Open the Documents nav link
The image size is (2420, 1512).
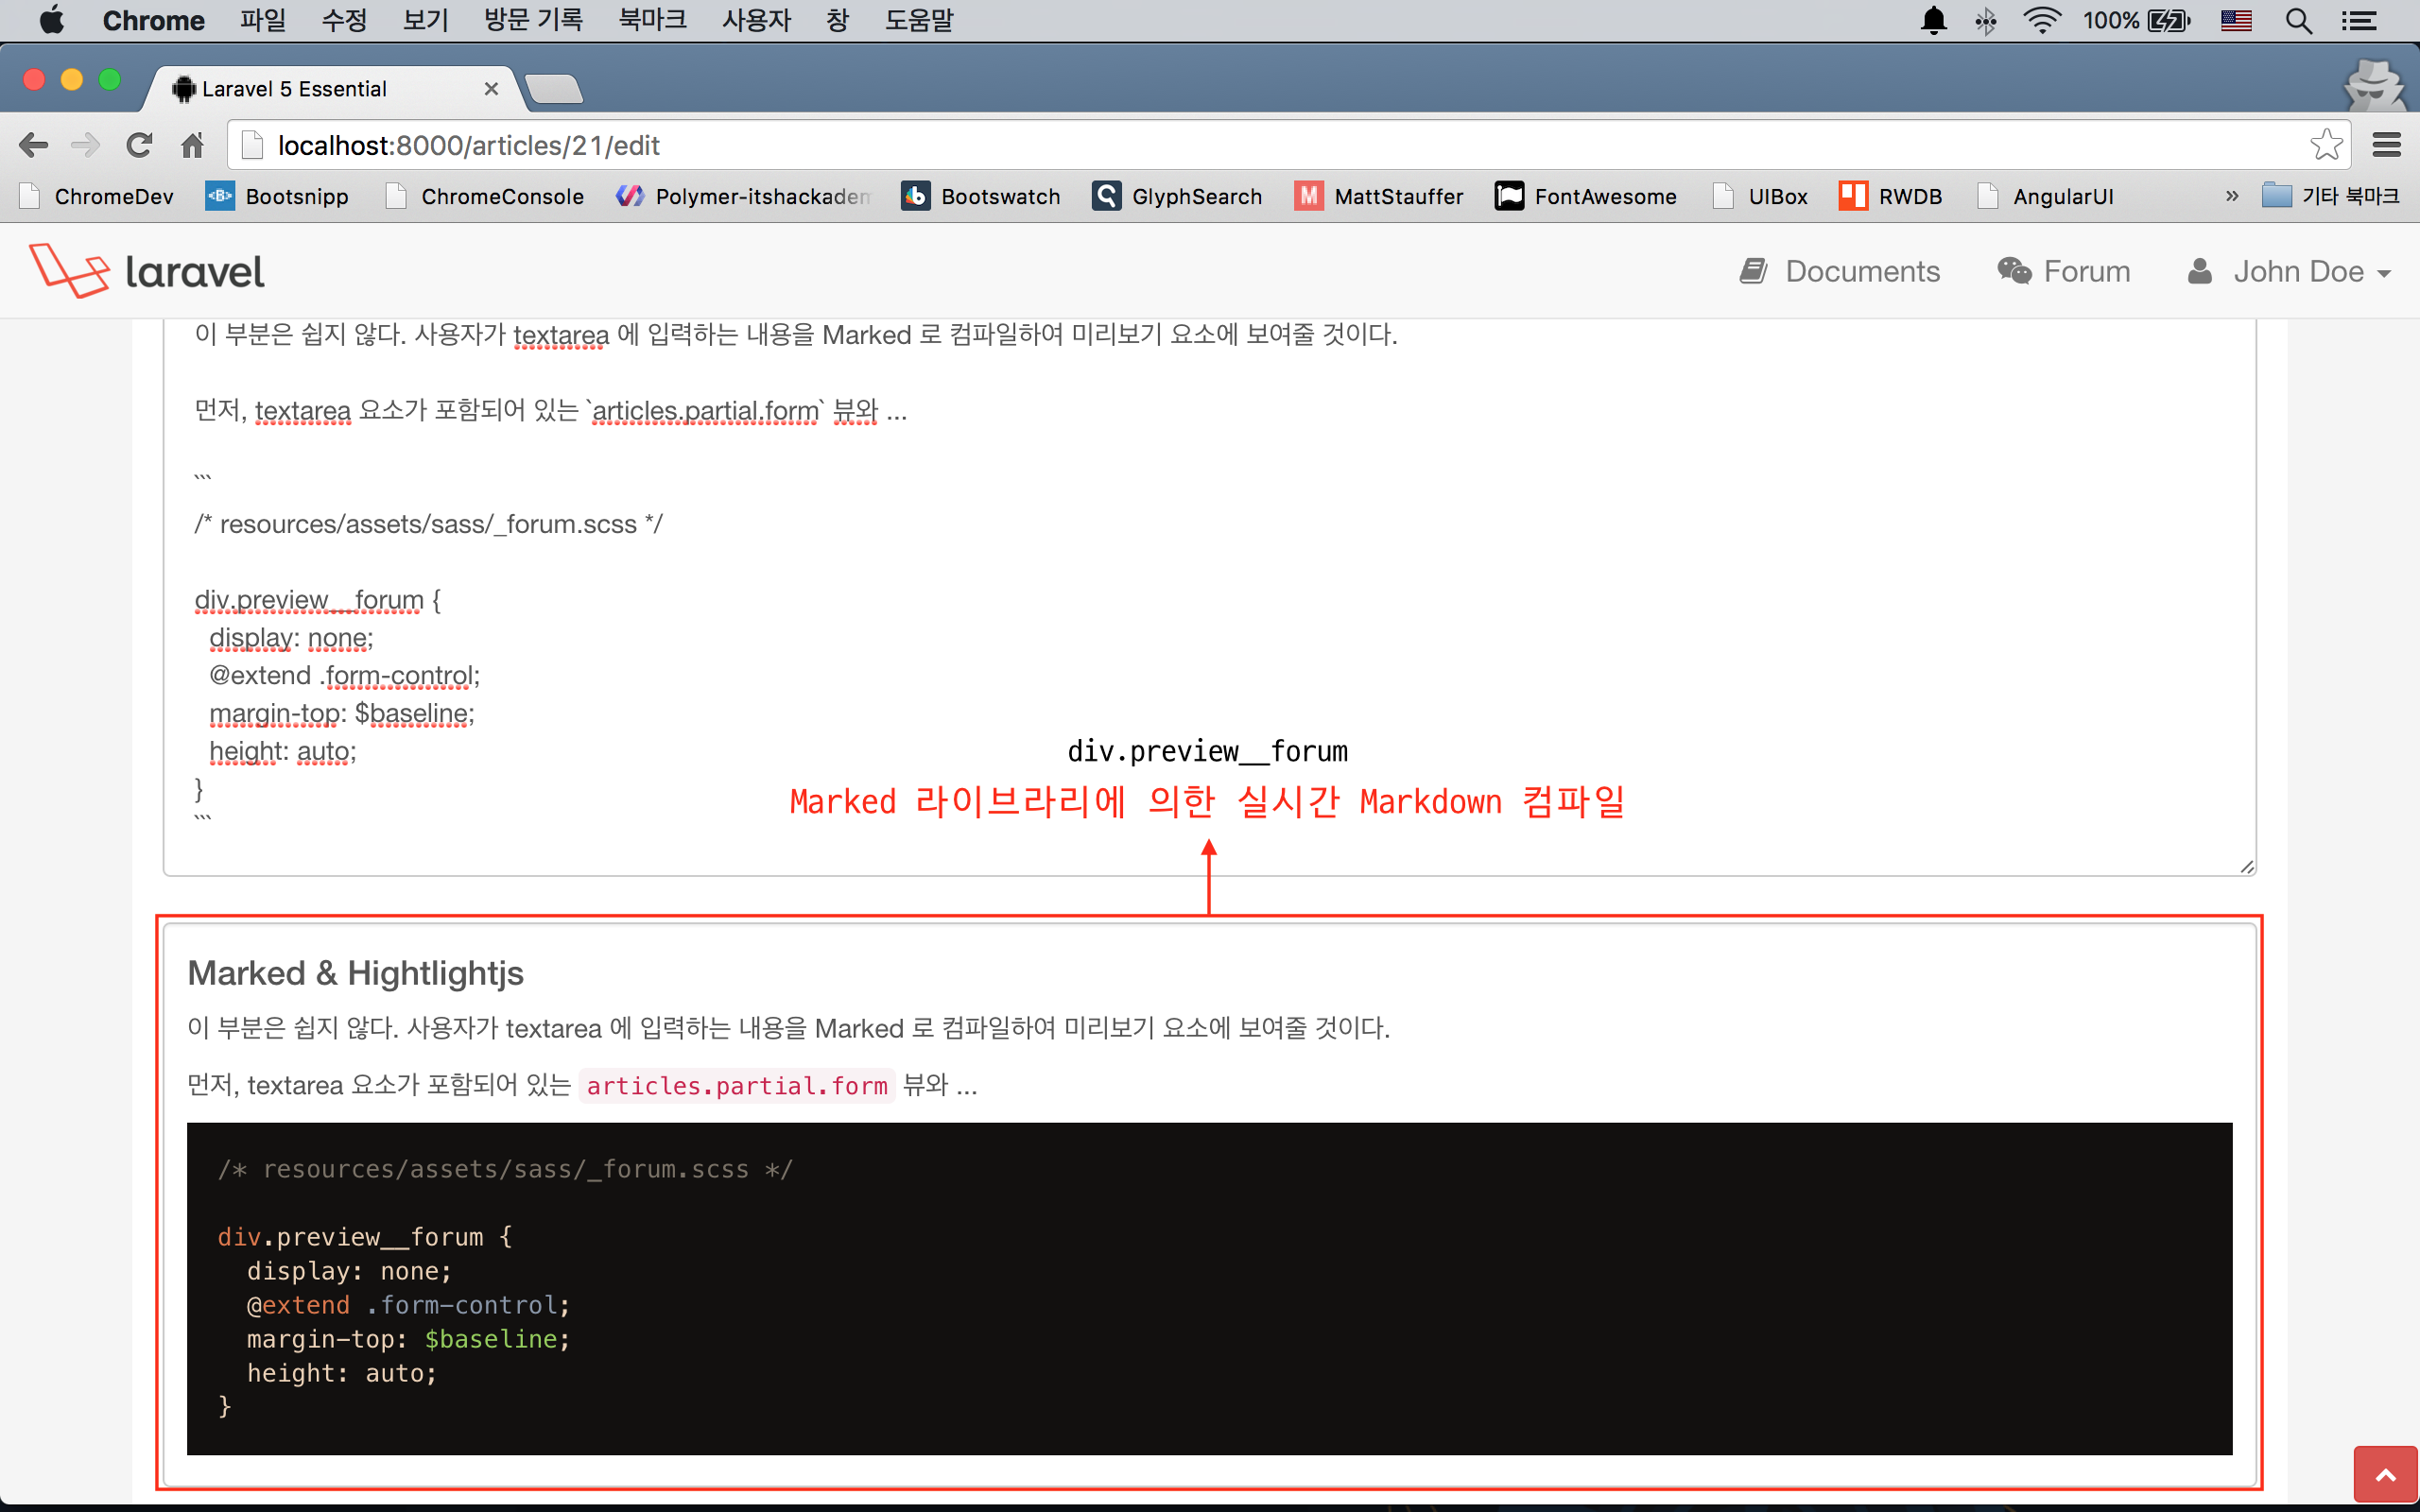click(1840, 271)
